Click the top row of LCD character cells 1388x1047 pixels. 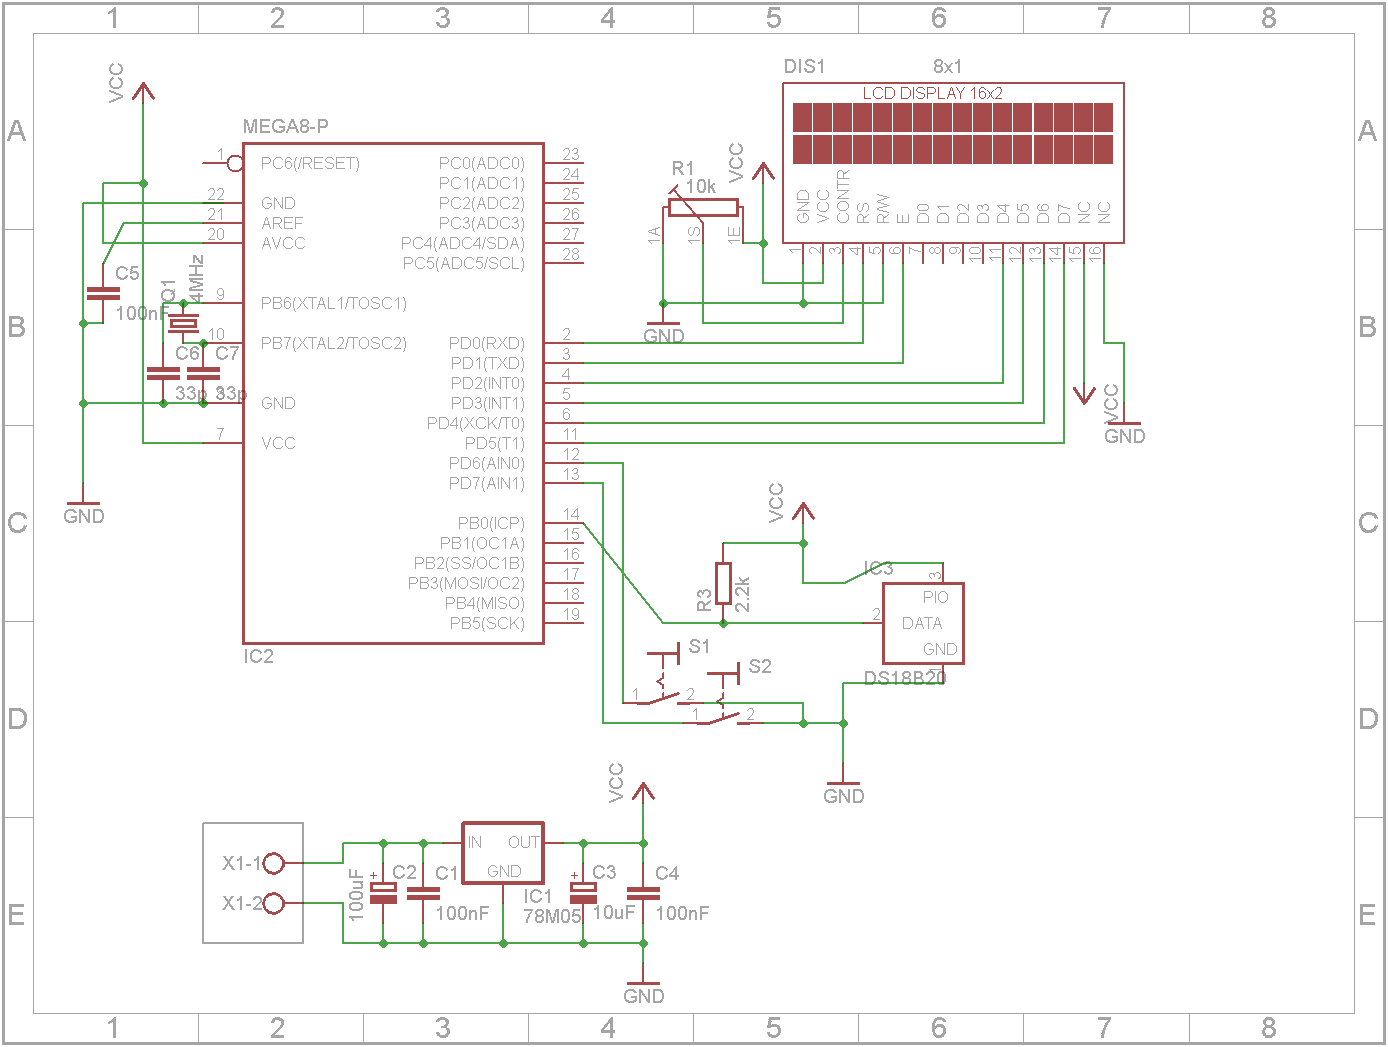(x=953, y=118)
